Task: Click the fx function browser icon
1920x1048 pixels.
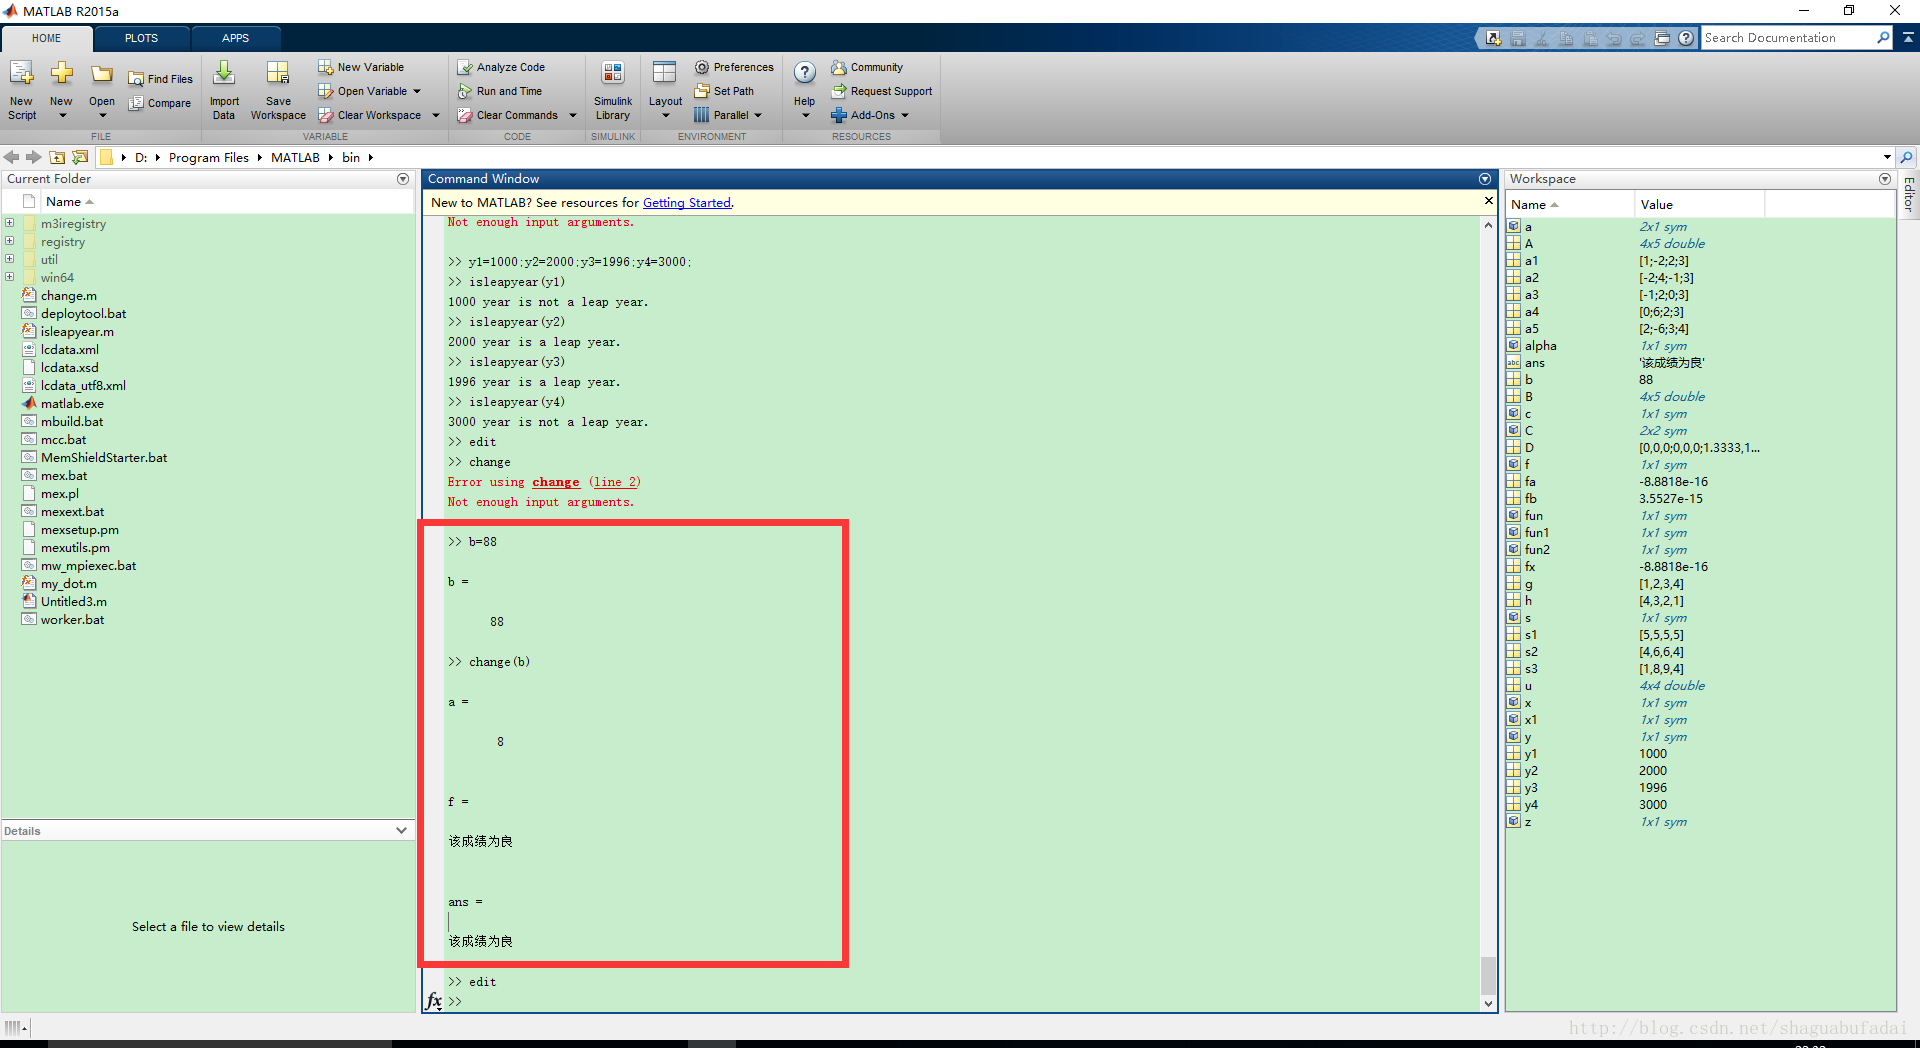Action: click(x=434, y=1000)
